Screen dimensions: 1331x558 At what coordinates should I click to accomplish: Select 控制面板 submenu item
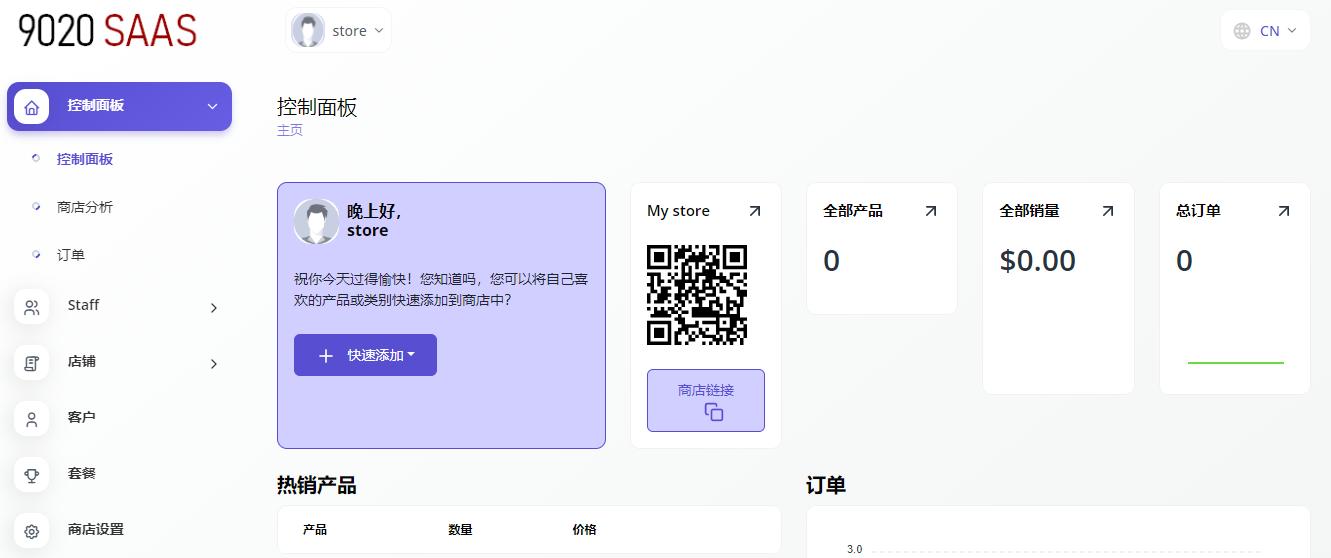click(x=85, y=159)
